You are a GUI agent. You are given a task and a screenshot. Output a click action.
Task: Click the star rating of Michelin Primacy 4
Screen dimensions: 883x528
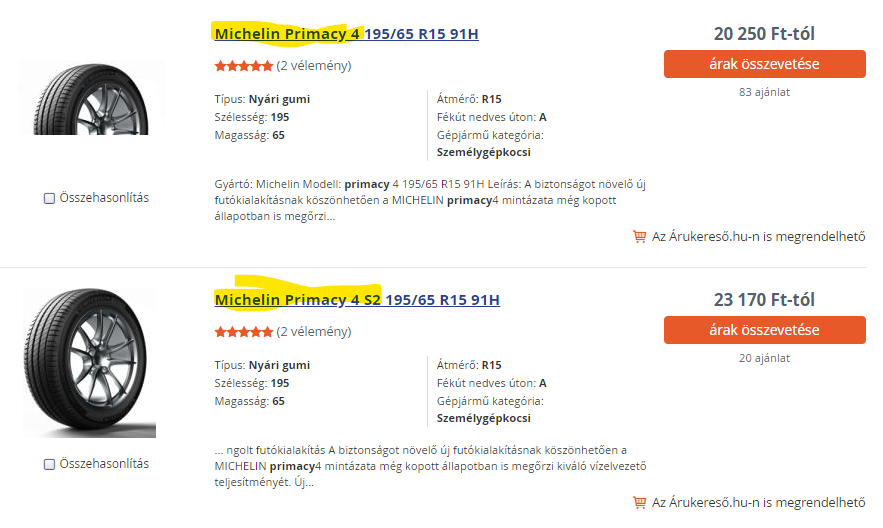coord(243,66)
